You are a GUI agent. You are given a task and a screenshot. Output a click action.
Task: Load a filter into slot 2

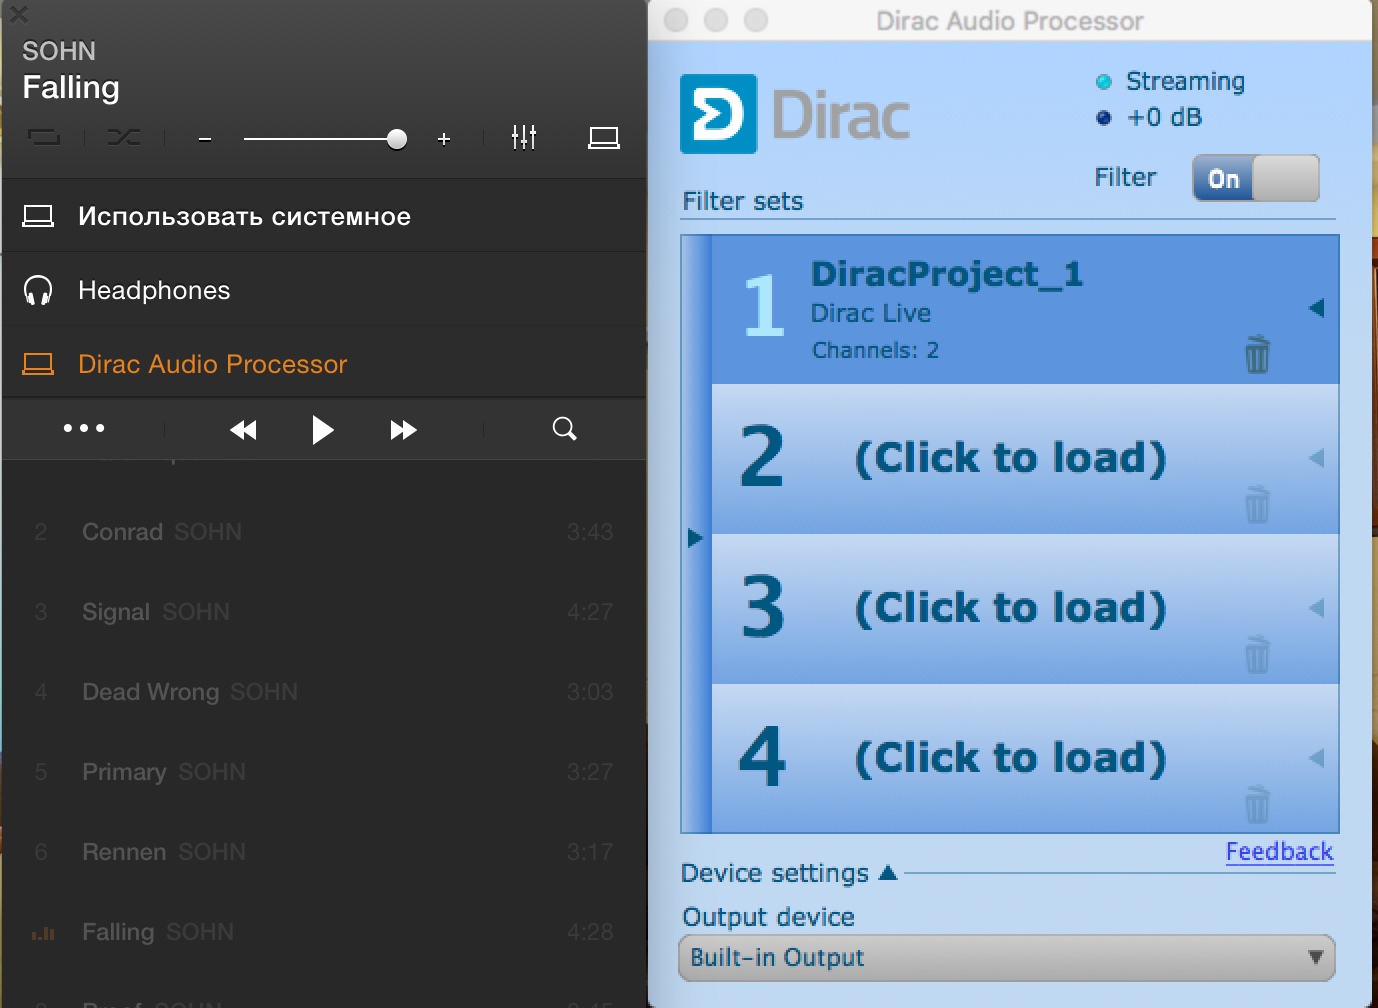(1010, 458)
